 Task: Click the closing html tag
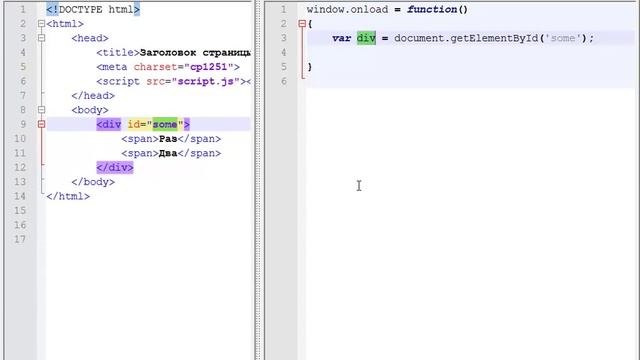tap(68, 196)
